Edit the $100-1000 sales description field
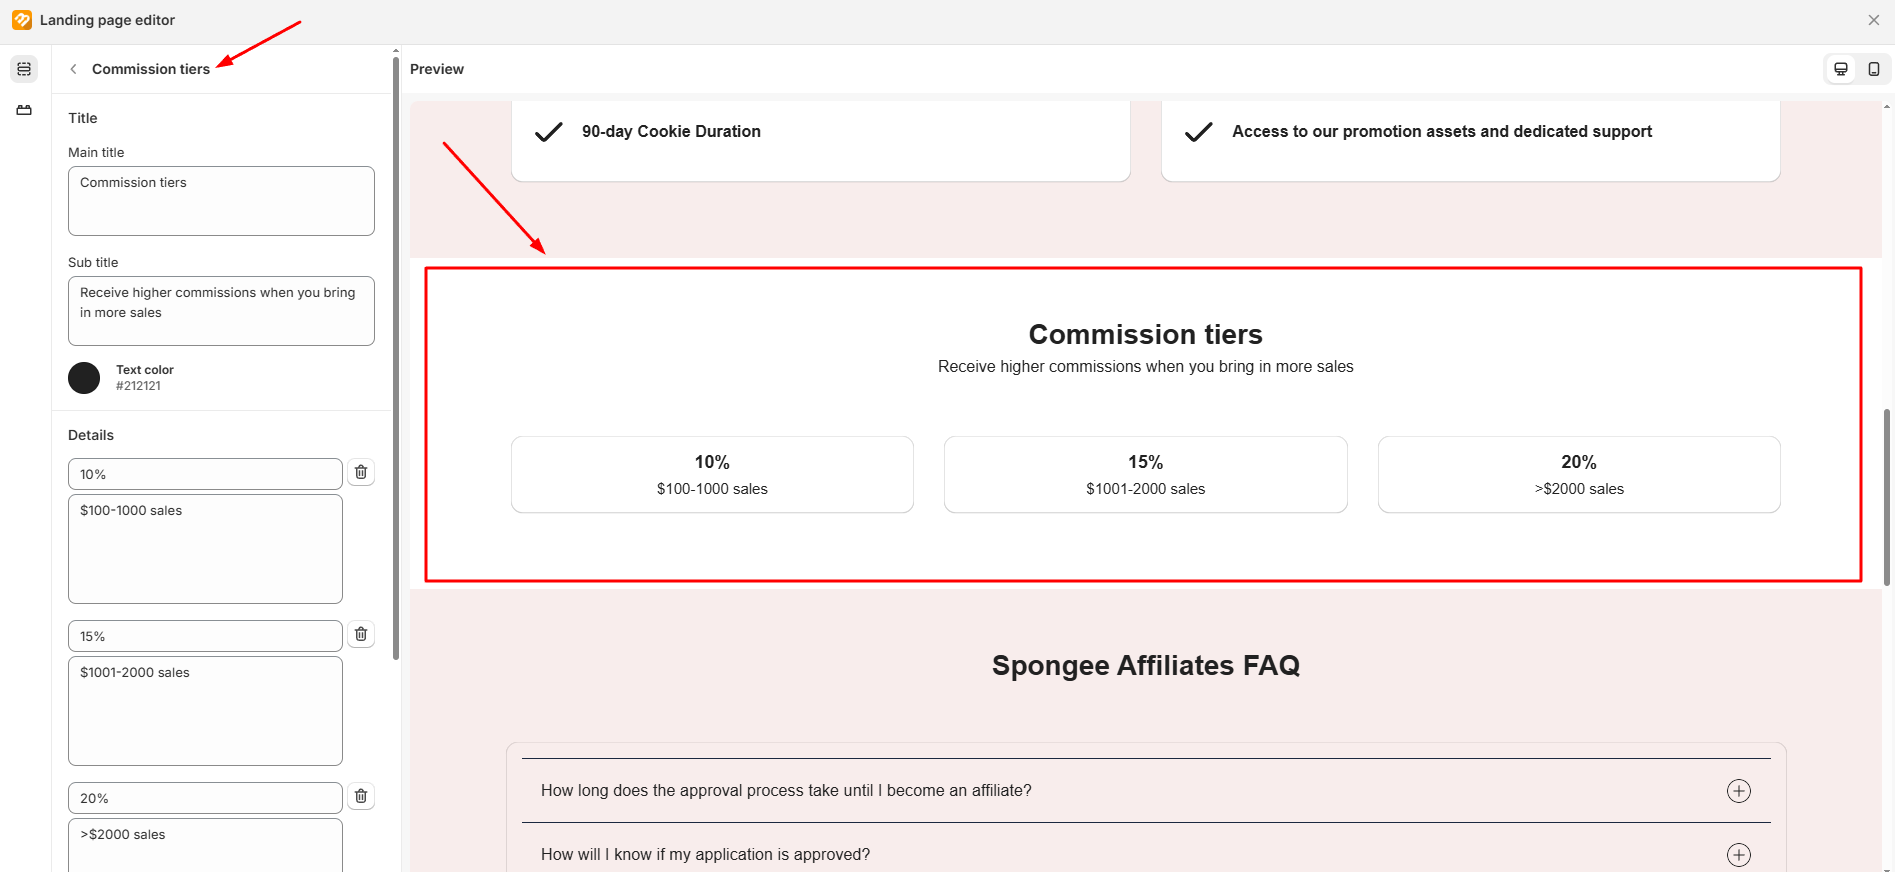 [x=205, y=549]
